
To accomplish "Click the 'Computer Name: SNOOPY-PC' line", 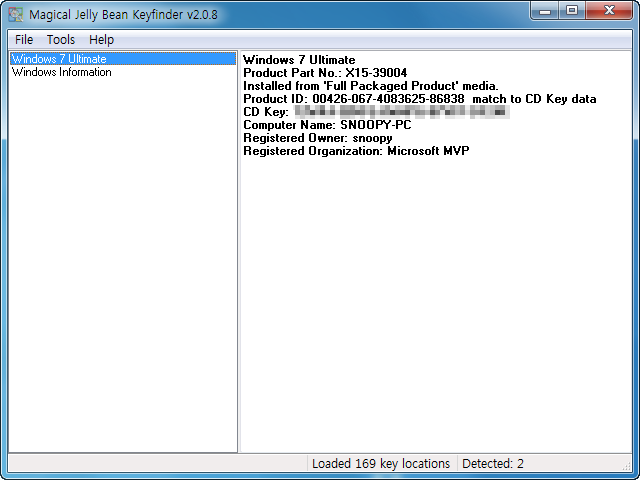I will click(327, 124).
